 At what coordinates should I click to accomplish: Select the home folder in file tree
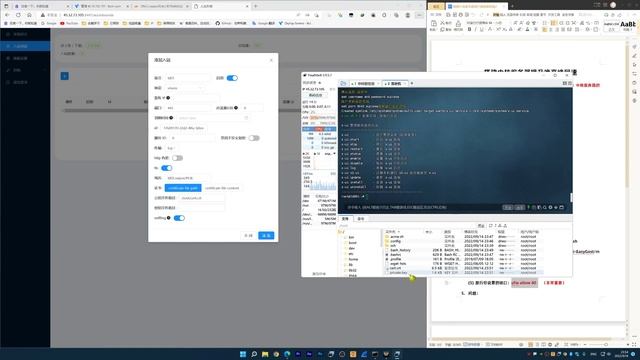click(x=353, y=259)
